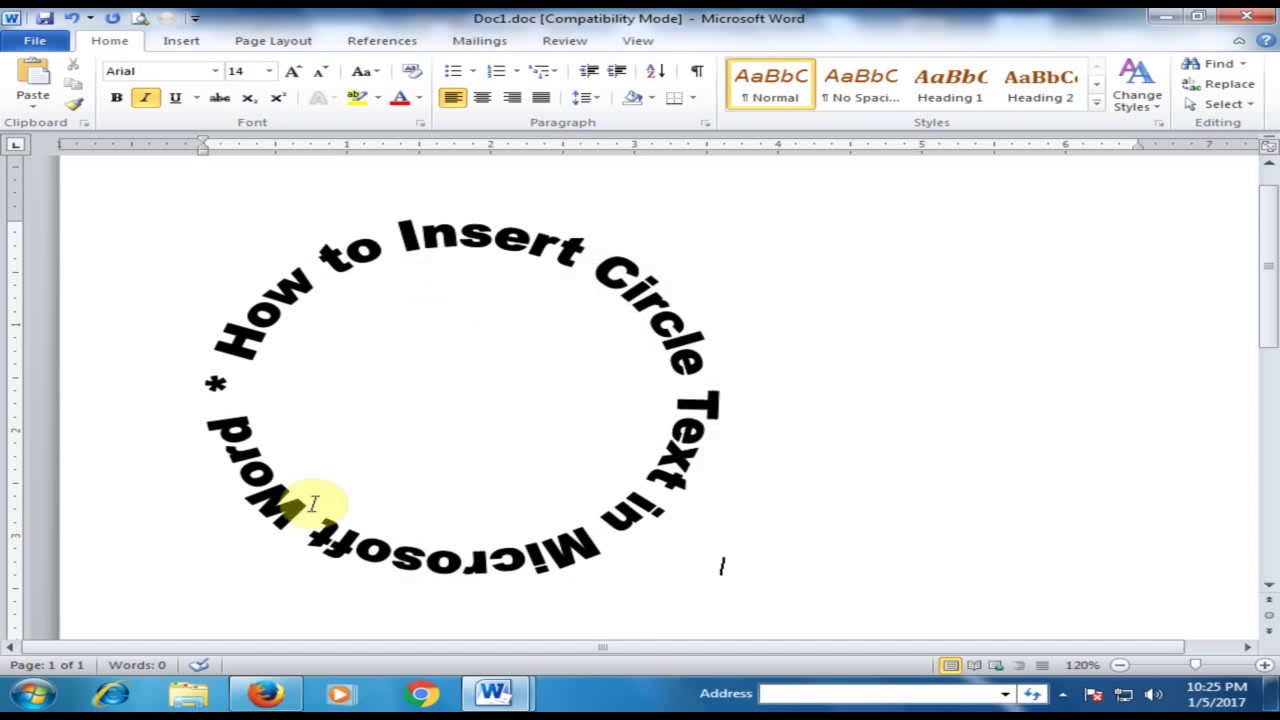The image size is (1280, 720).
Task: Click the Text Highlight Color swatch
Action: click(x=356, y=98)
